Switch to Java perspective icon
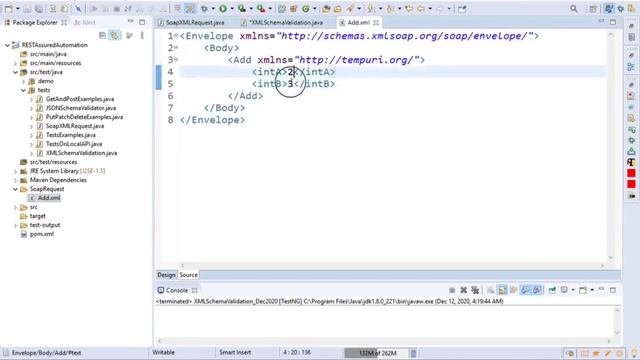The image size is (640, 360). coord(609,9)
